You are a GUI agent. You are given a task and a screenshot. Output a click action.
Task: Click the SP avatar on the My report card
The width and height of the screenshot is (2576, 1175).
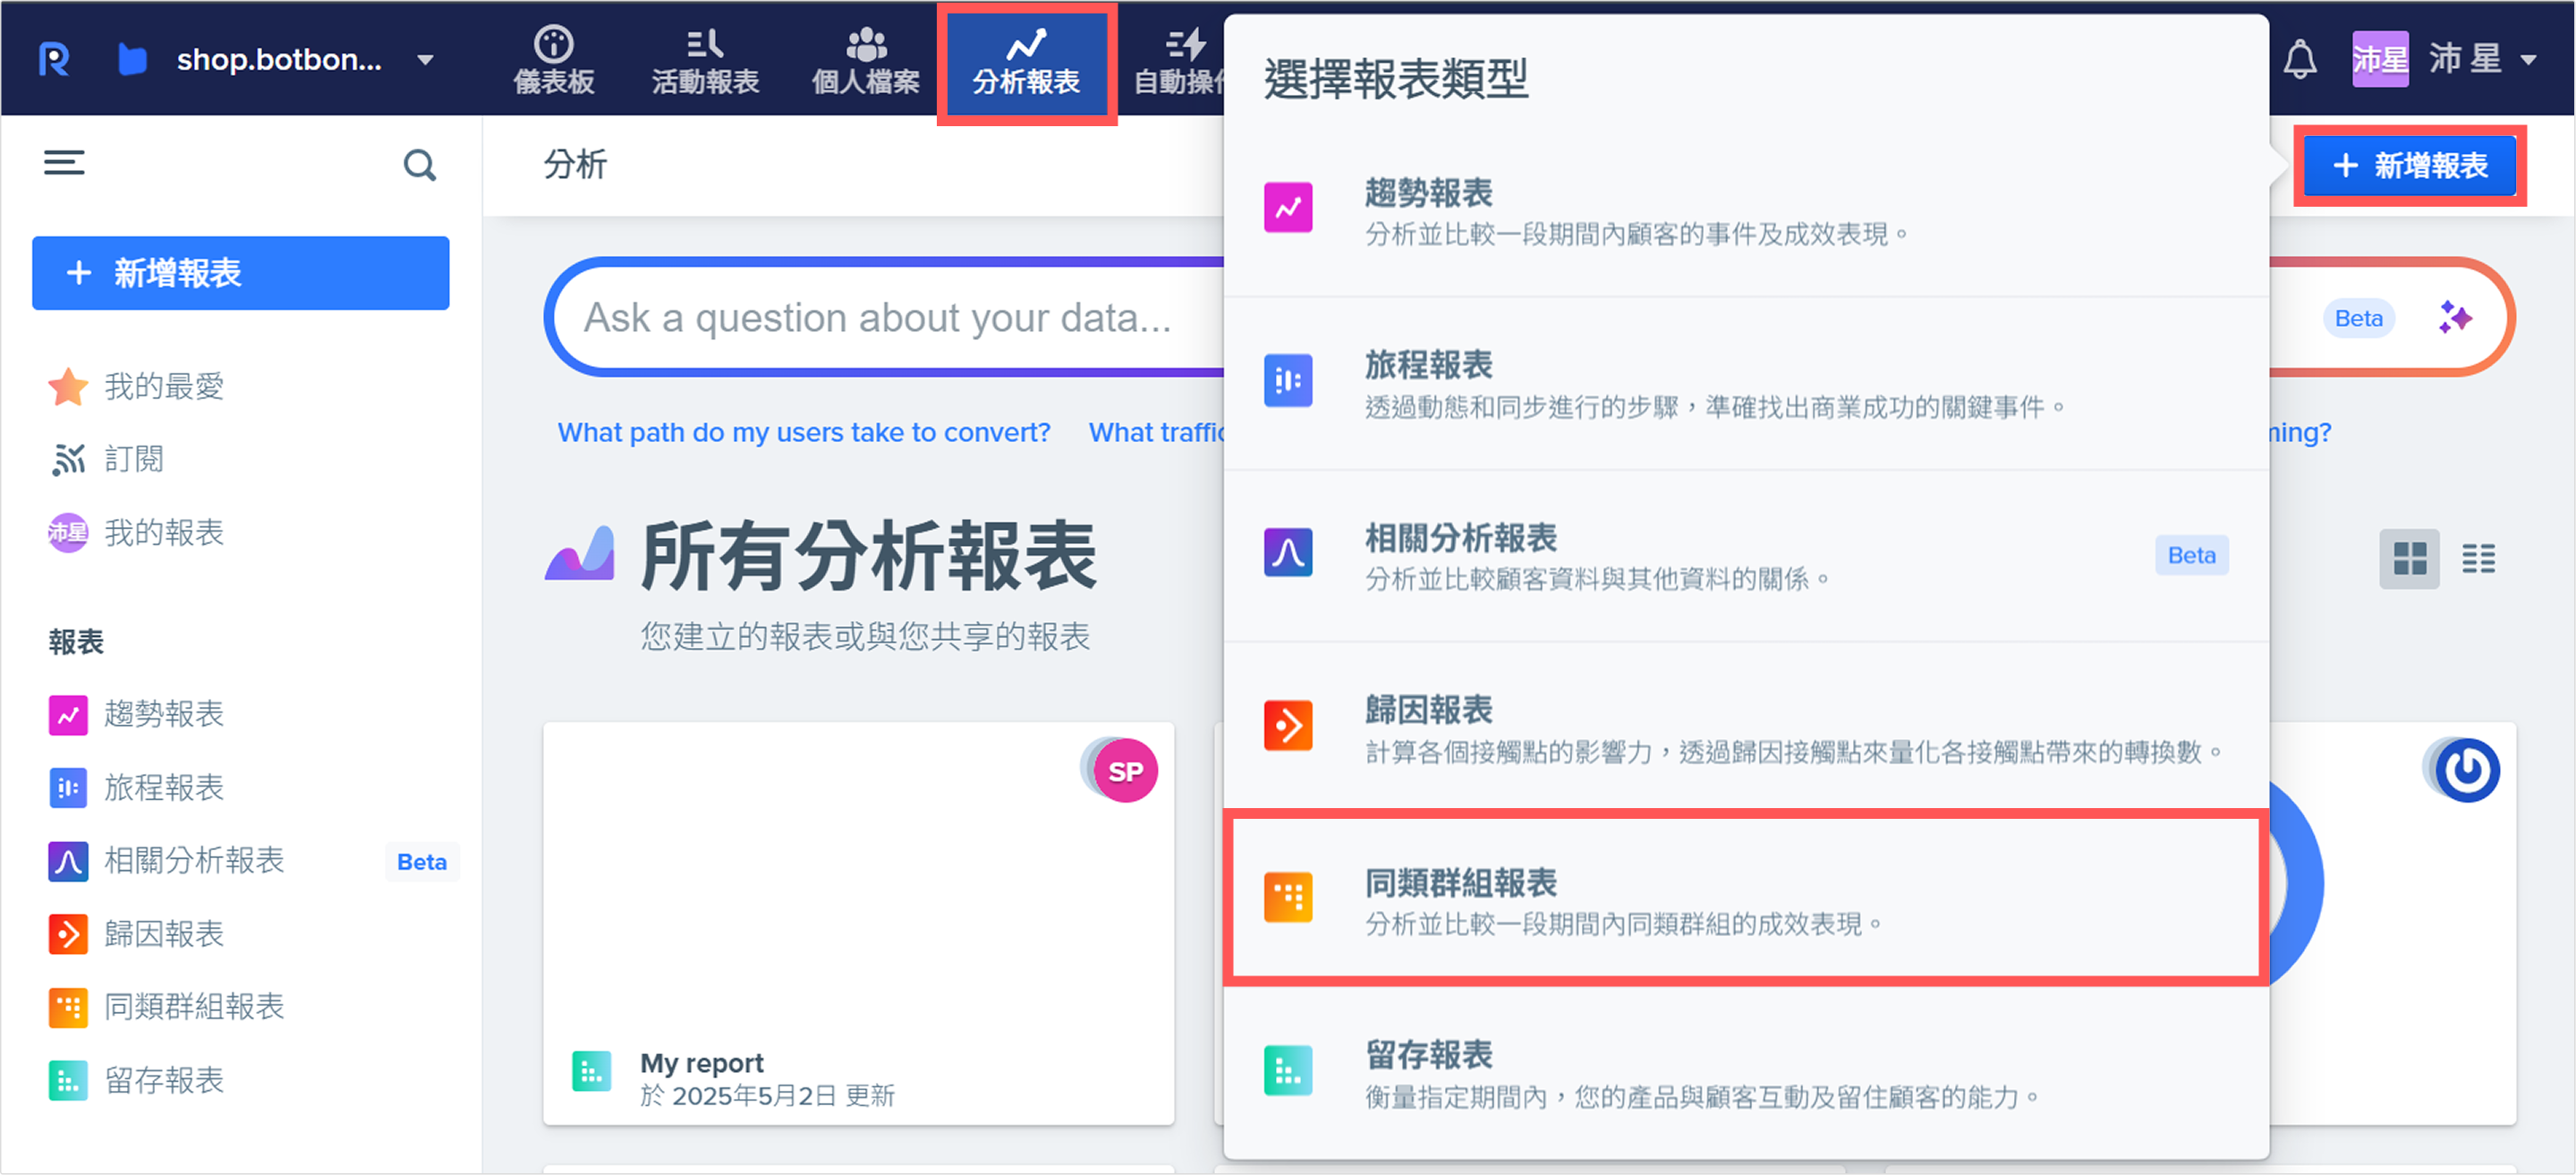coord(1125,771)
